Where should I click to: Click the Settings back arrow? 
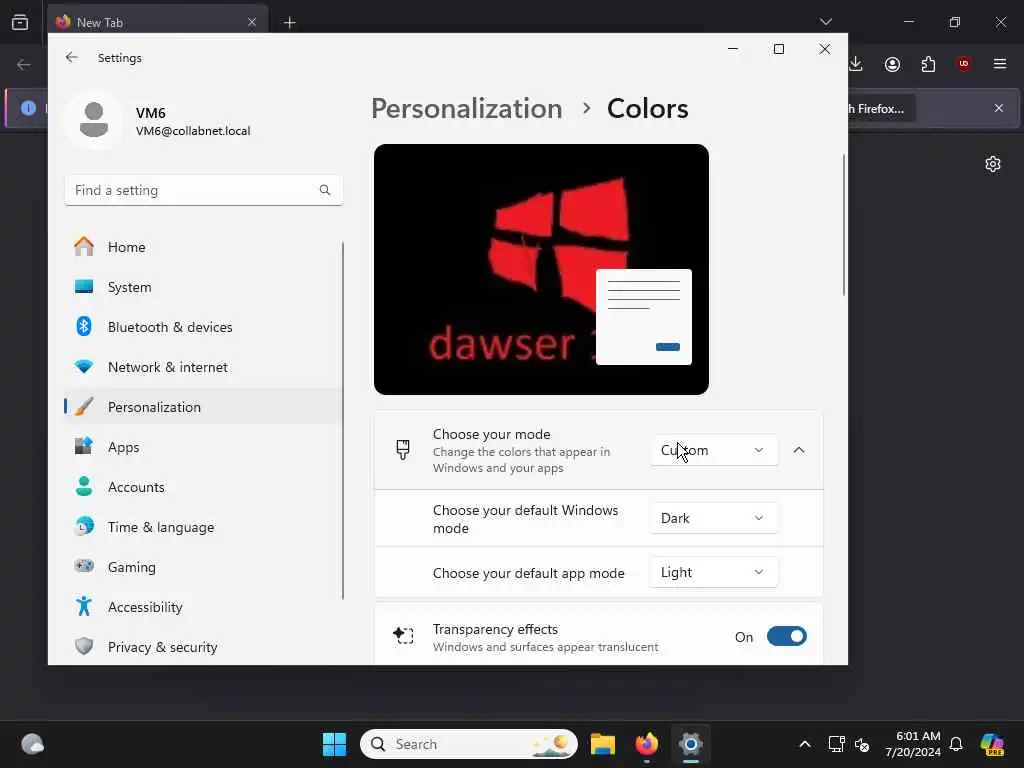71,57
